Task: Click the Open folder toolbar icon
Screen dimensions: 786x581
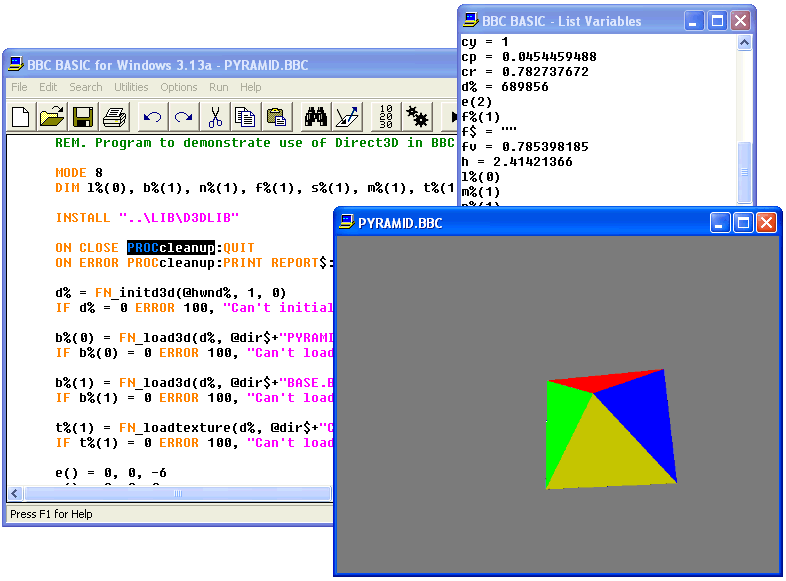Action: click(x=52, y=117)
